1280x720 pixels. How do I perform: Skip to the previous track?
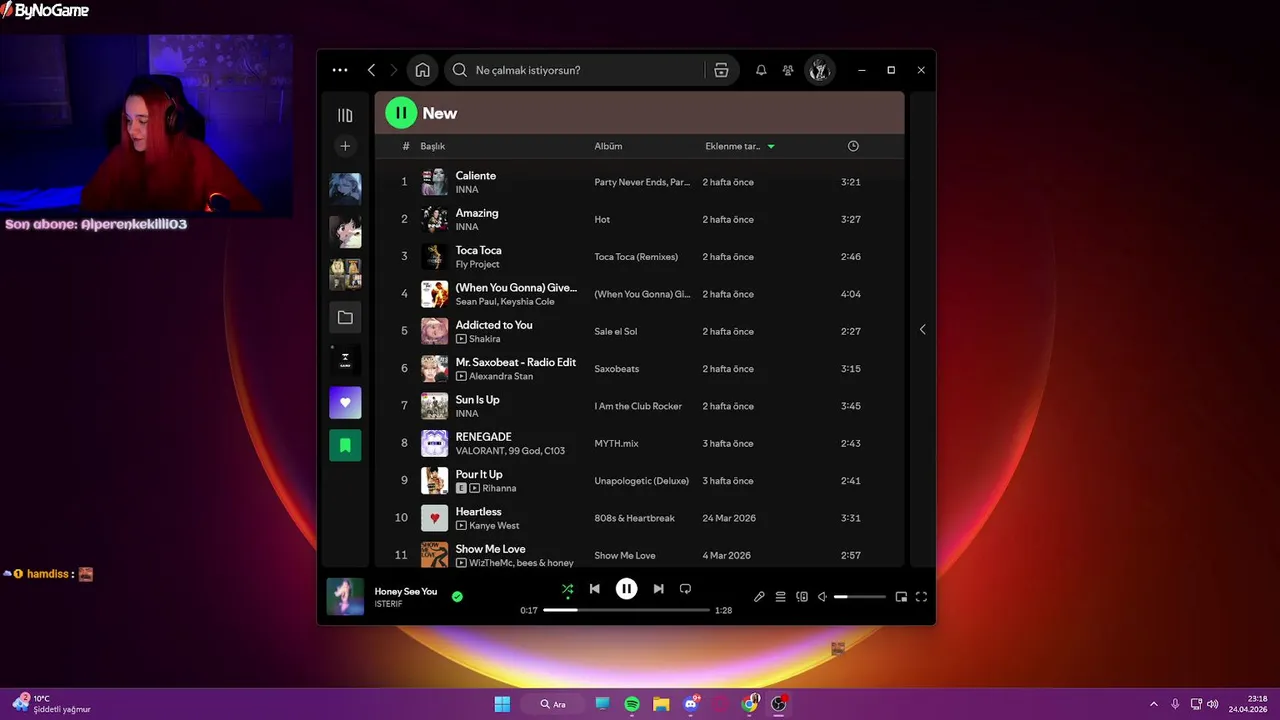(x=594, y=589)
